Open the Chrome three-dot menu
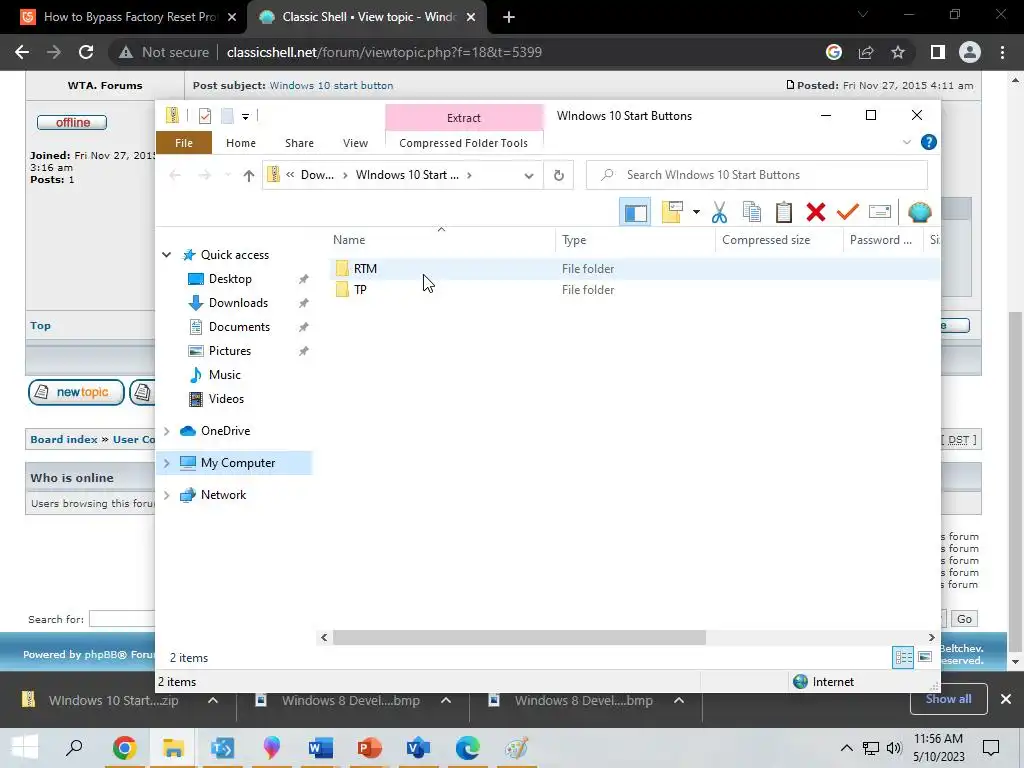The image size is (1024, 768). [x=1002, y=52]
